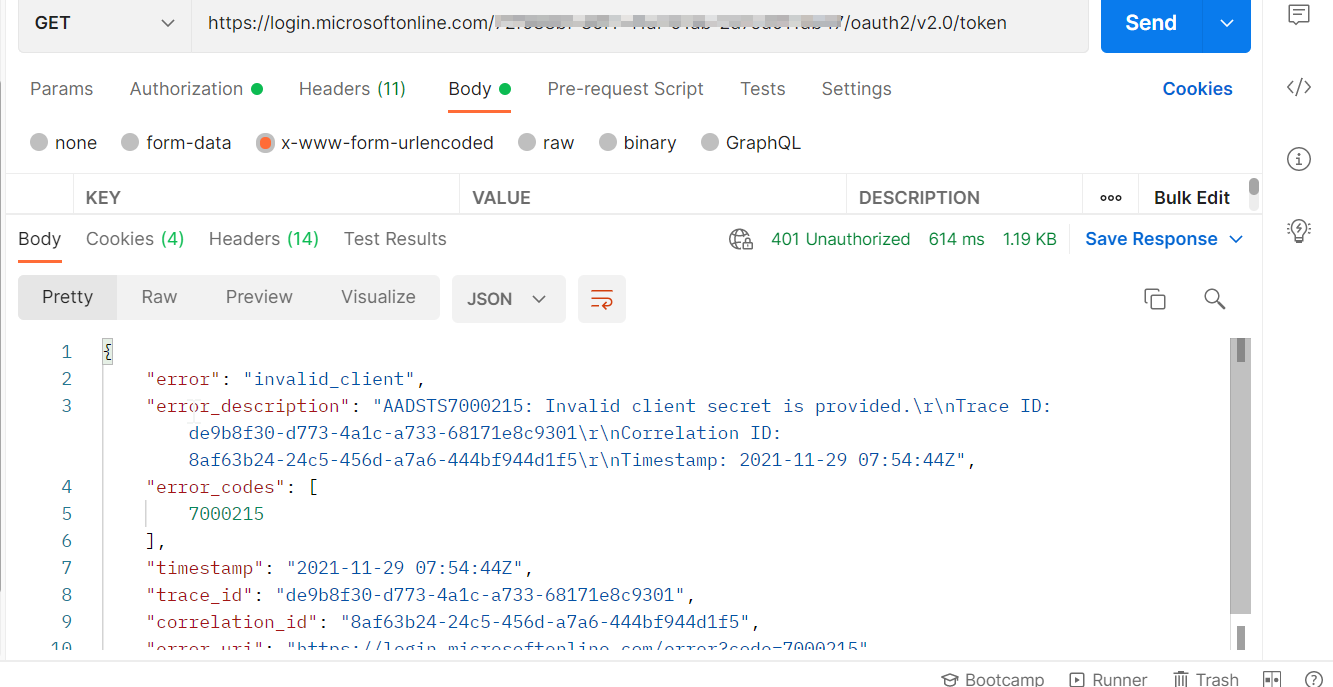Click the 614 ms response time
Screen dimensions: 1333x687
956,239
